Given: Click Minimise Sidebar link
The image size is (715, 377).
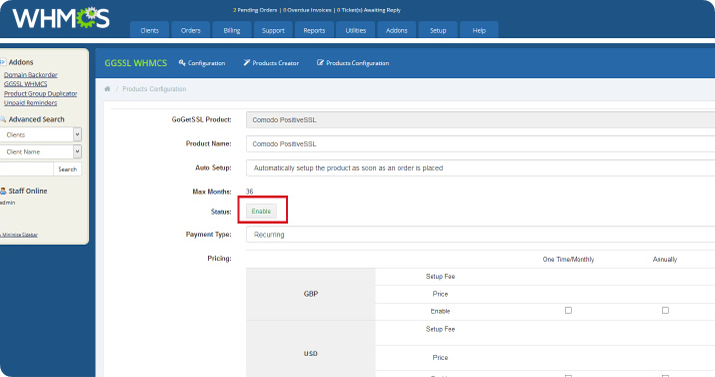Looking at the screenshot, I should (19, 235).
